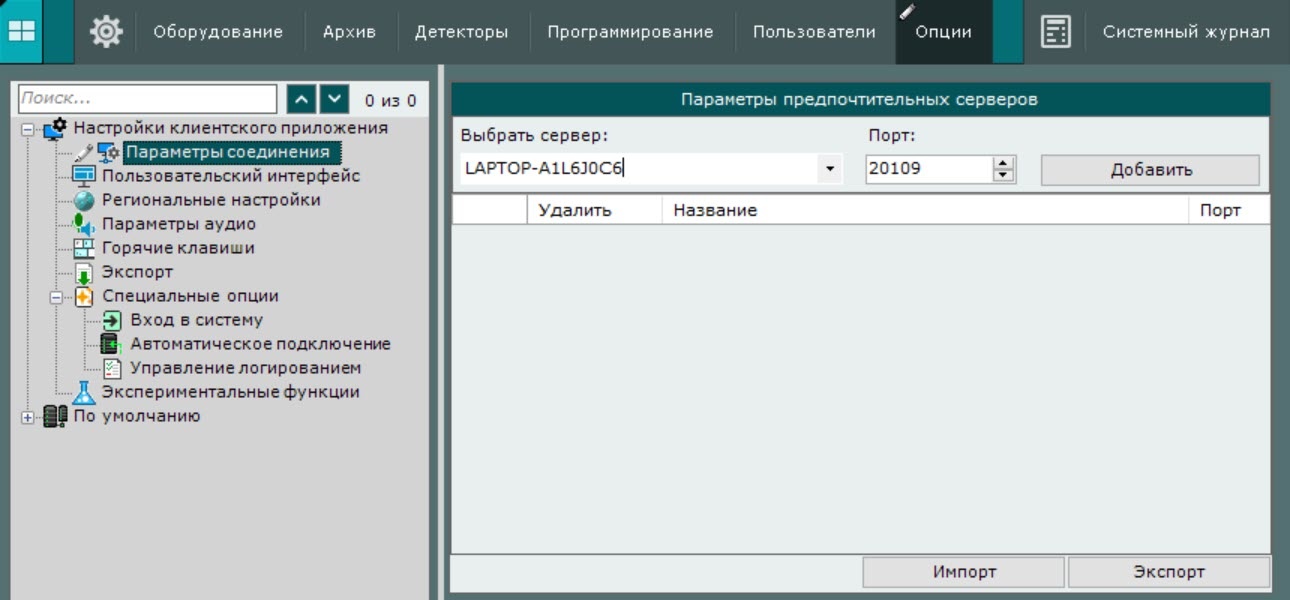Jump to next search result down arrow
This screenshot has height=600, width=1290.
(335, 99)
